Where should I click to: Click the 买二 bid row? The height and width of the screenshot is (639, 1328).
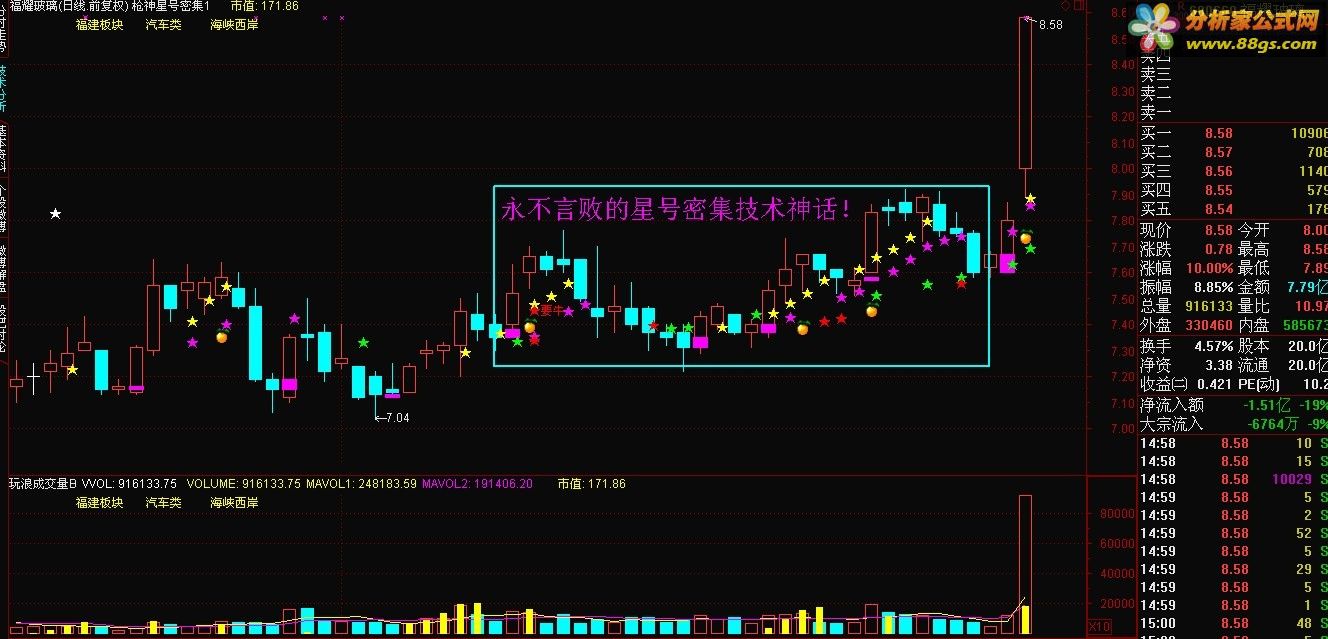tap(1234, 152)
